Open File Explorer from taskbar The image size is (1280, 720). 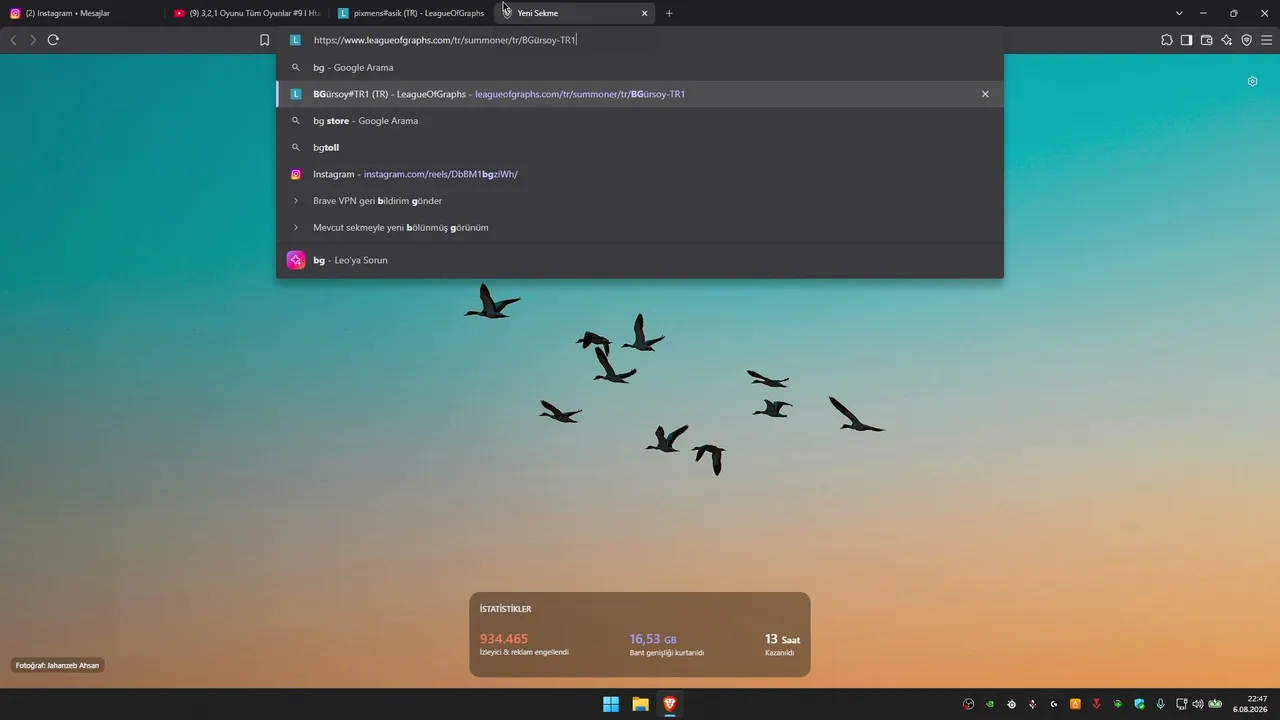640,704
